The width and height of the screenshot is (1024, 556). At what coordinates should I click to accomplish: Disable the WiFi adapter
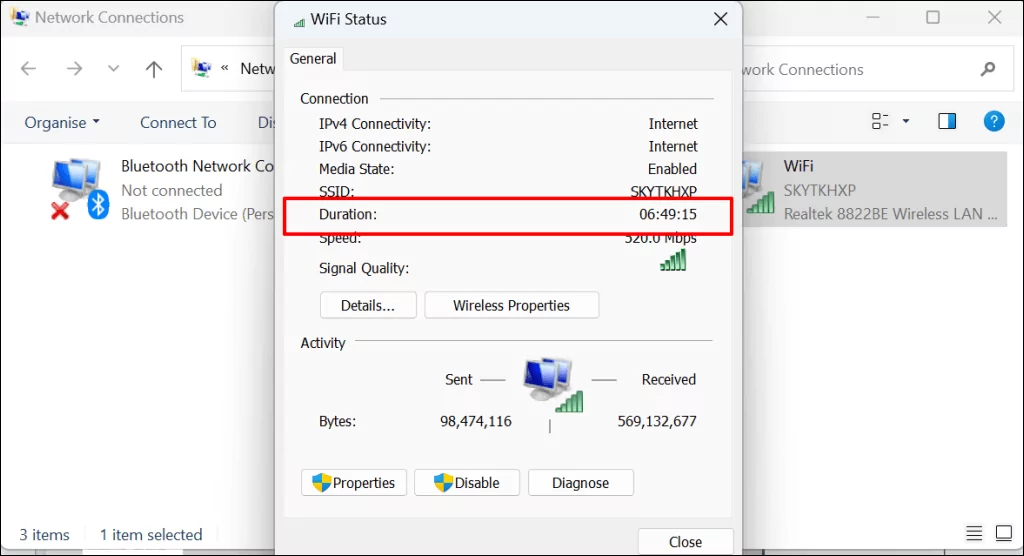pos(467,483)
